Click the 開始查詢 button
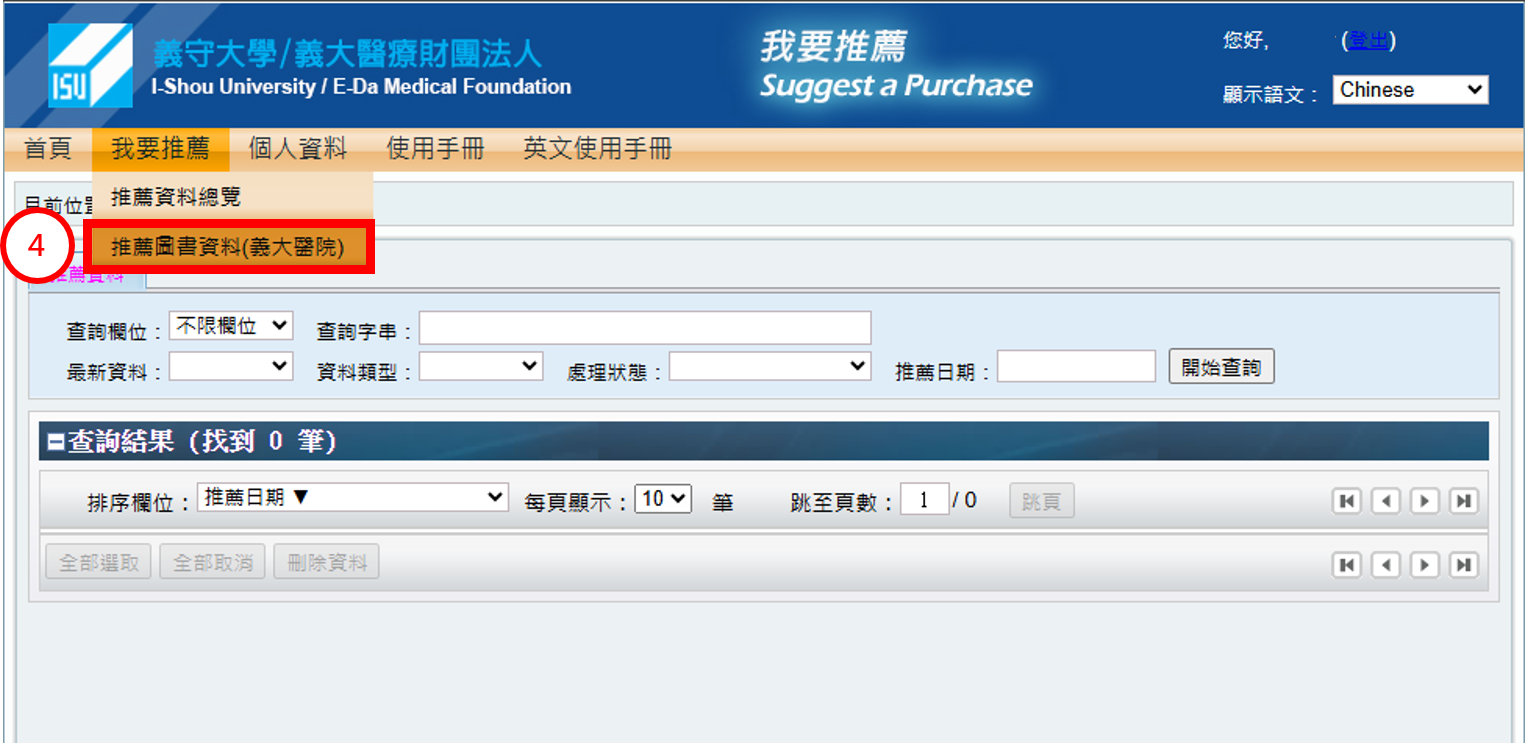Viewport: 1525px width, 743px height. pyautogui.click(x=1221, y=367)
